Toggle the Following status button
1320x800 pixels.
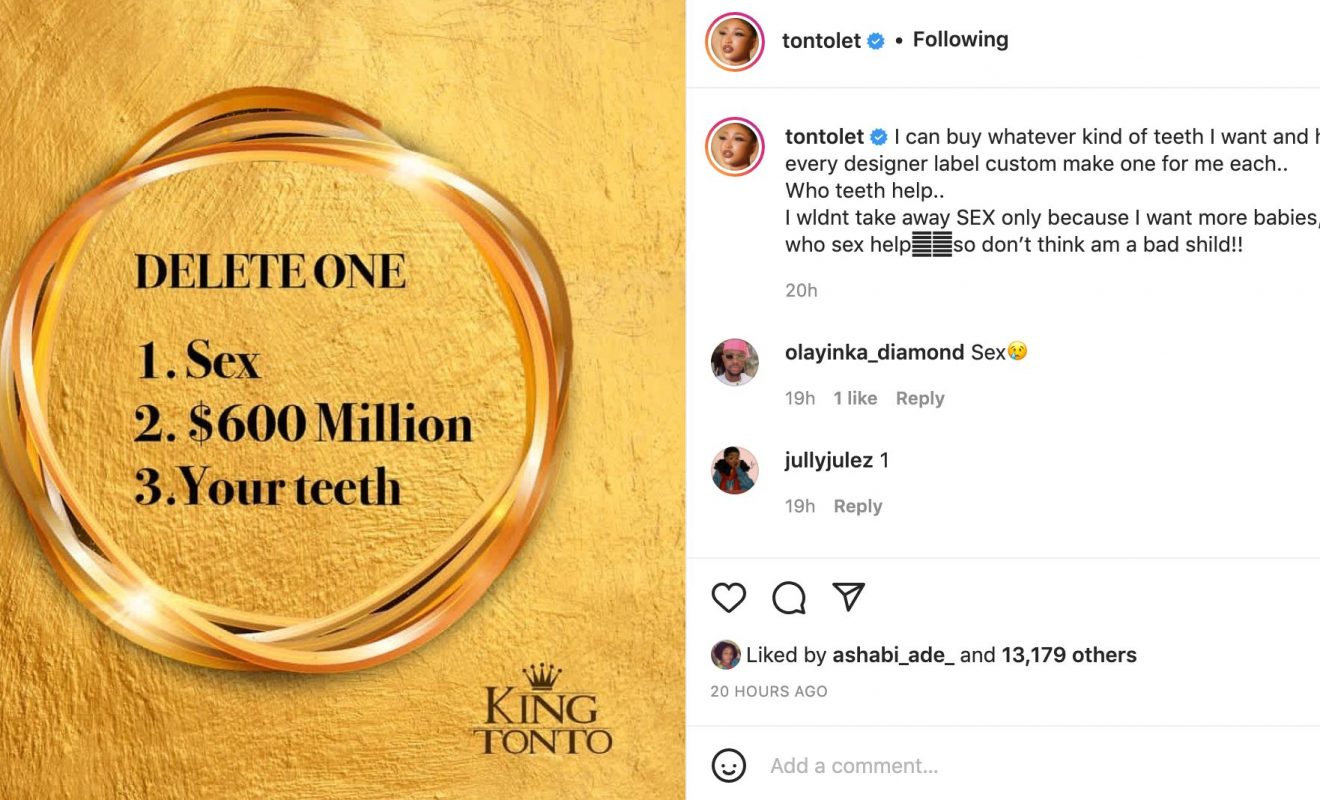(960, 40)
